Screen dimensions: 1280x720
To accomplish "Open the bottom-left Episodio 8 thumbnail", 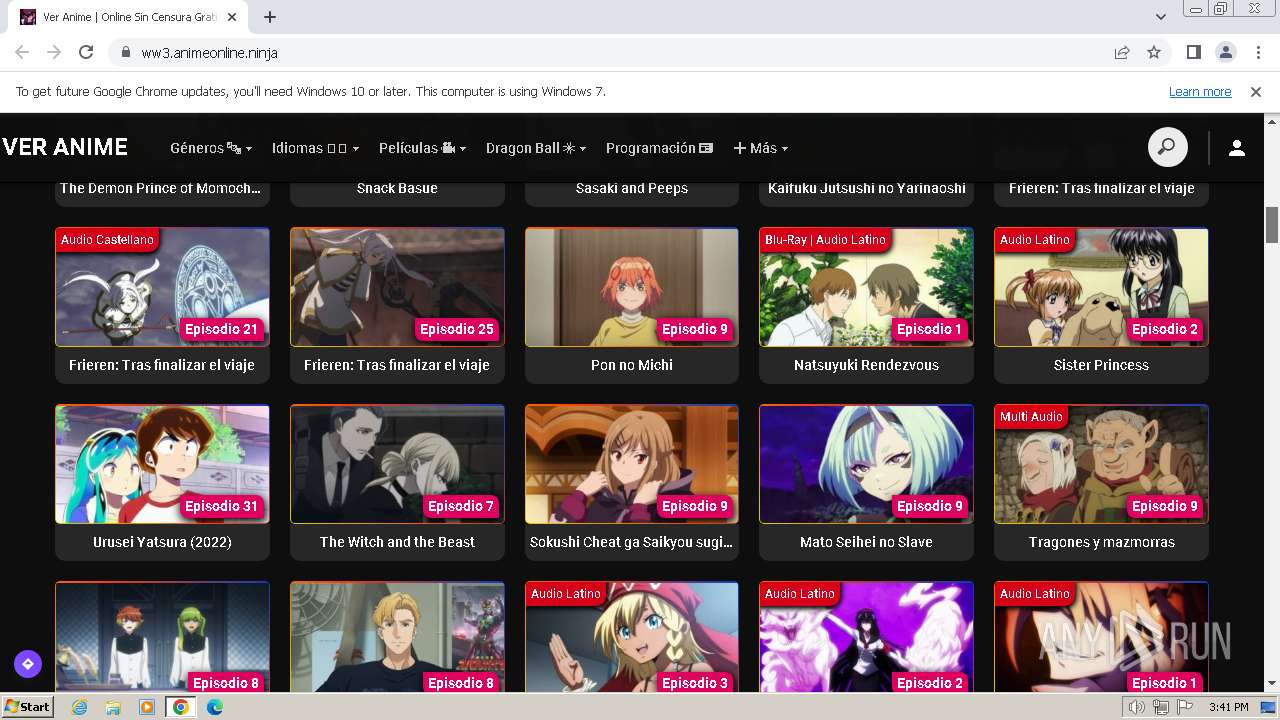I will [162, 637].
